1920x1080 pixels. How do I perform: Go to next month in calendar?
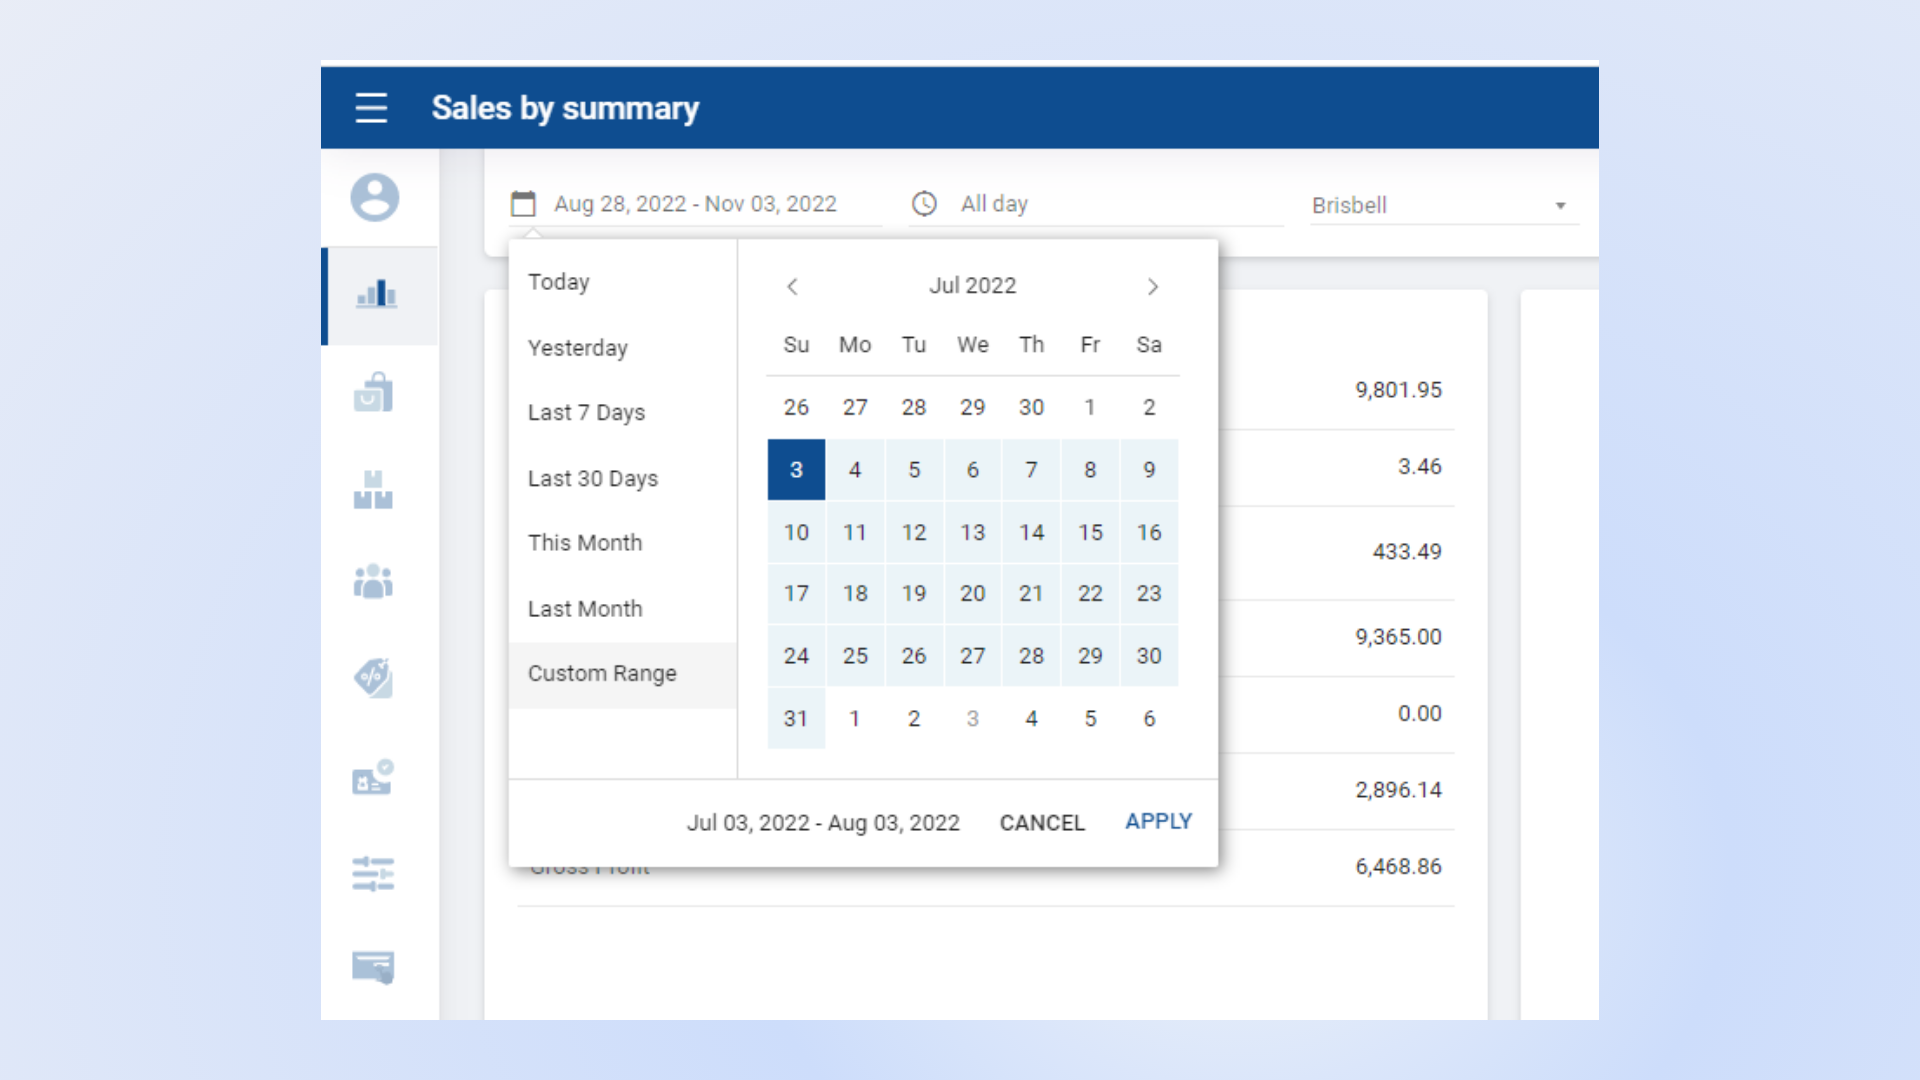coord(1152,287)
